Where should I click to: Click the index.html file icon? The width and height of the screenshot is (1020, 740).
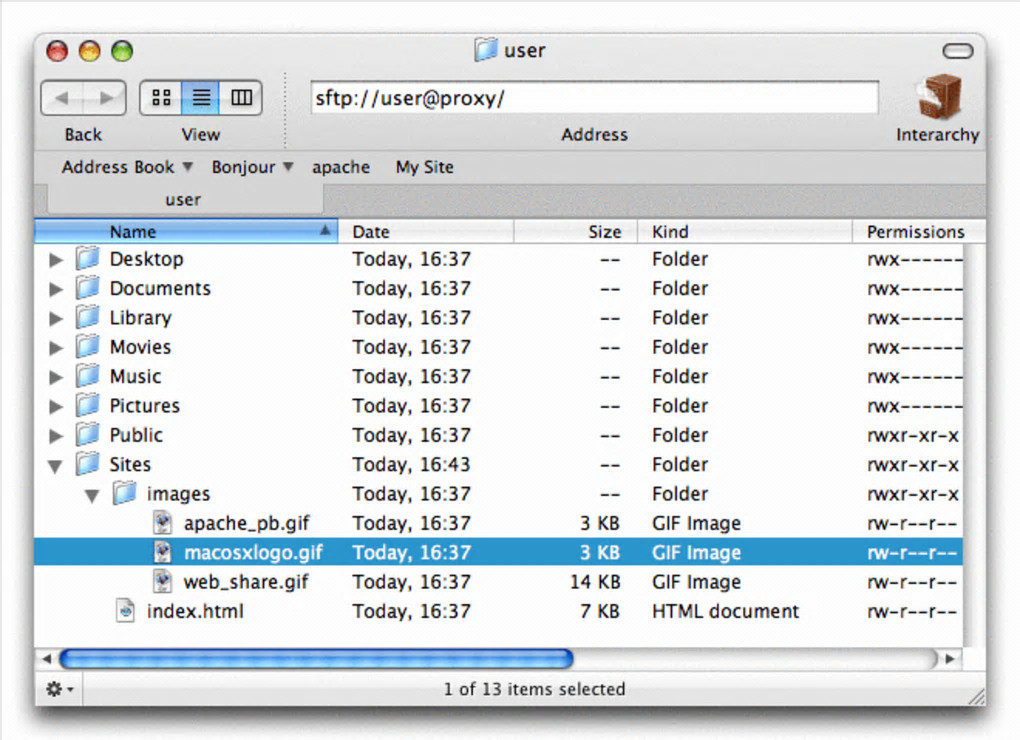[x=126, y=611]
